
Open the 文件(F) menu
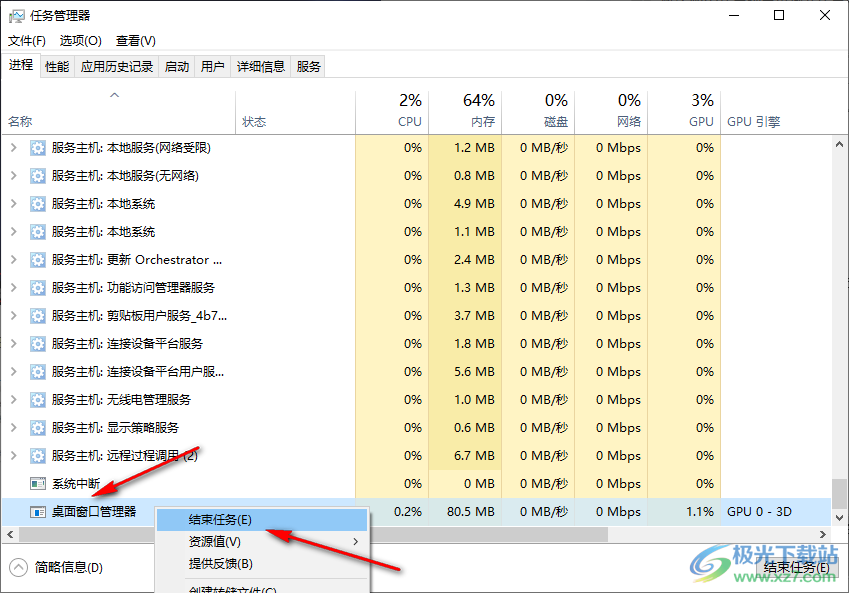coord(27,41)
